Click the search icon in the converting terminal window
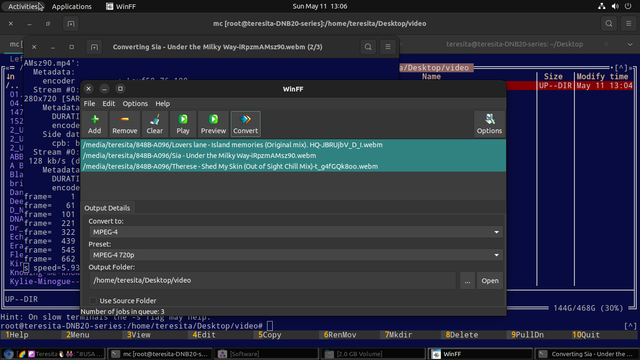The height and width of the screenshot is (360, 640). pos(368,47)
